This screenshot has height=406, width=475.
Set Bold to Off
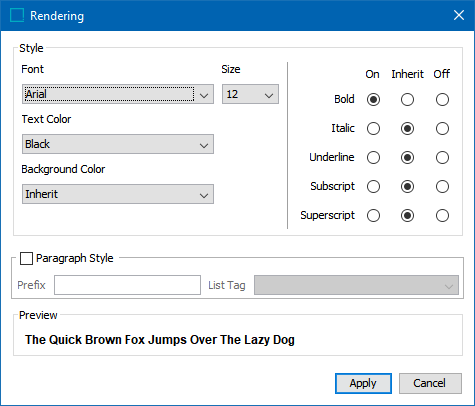[x=442, y=99]
